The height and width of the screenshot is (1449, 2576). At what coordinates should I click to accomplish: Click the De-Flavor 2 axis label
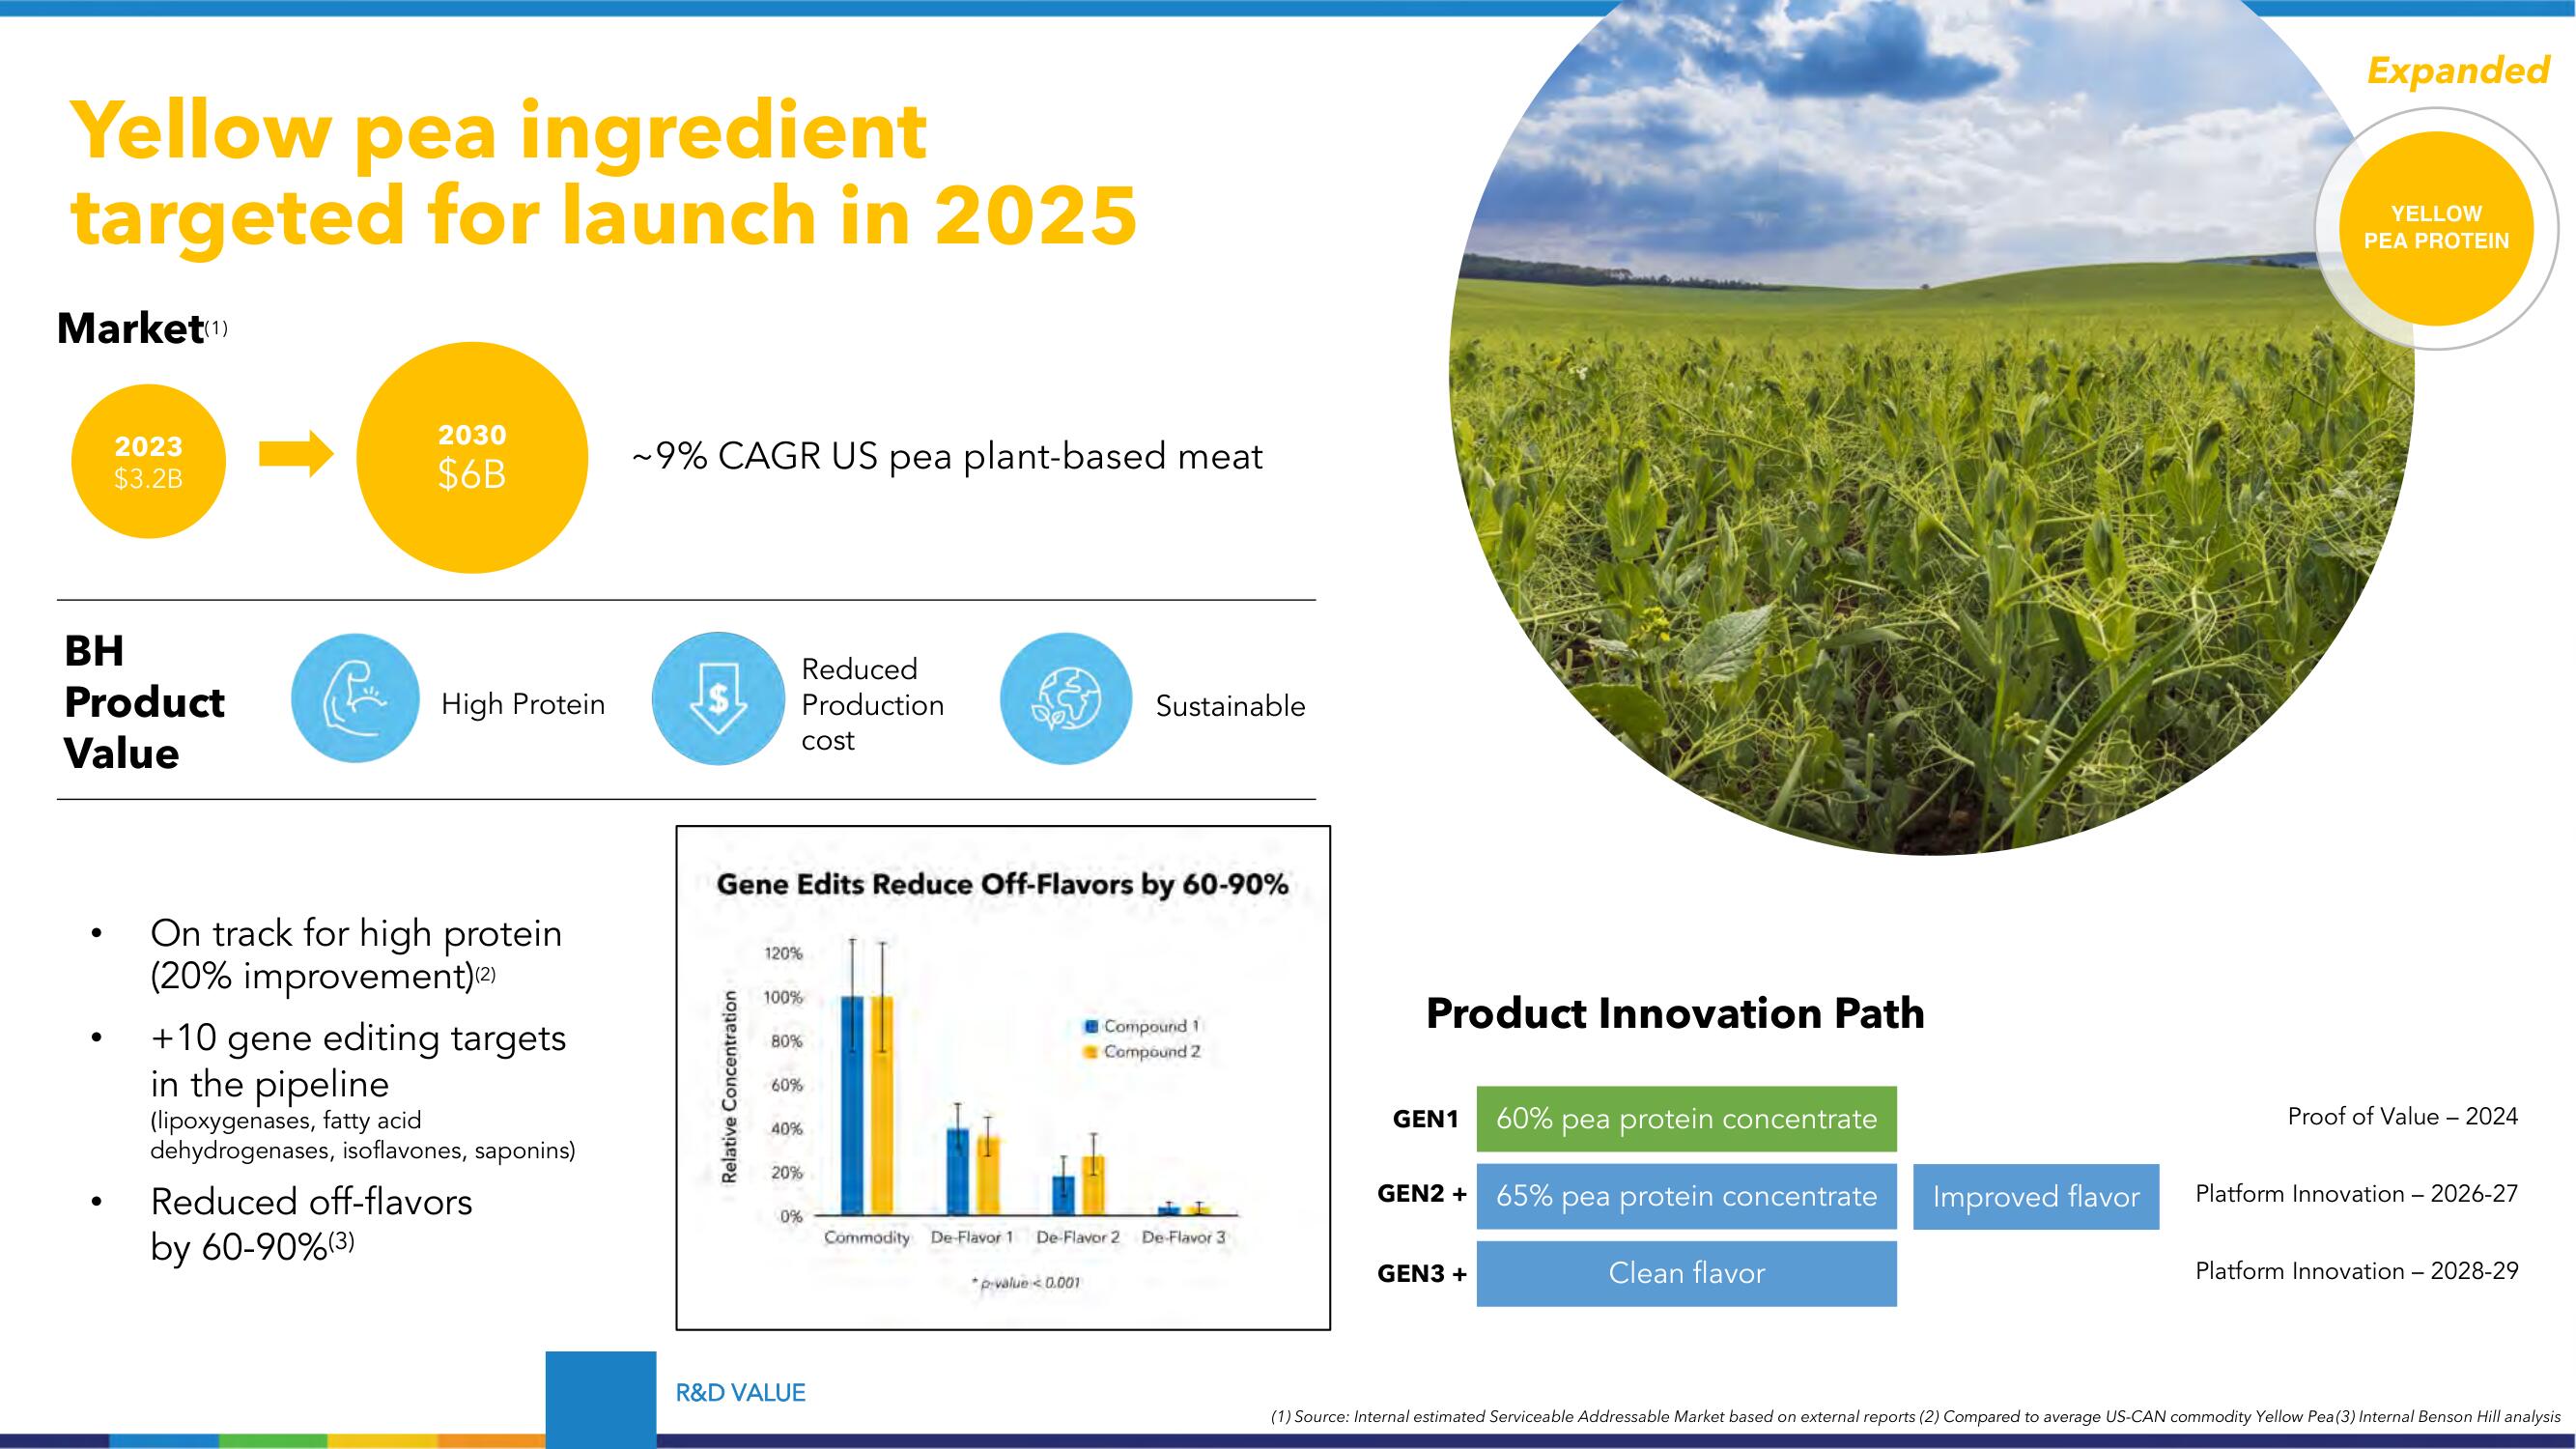tap(1078, 1237)
